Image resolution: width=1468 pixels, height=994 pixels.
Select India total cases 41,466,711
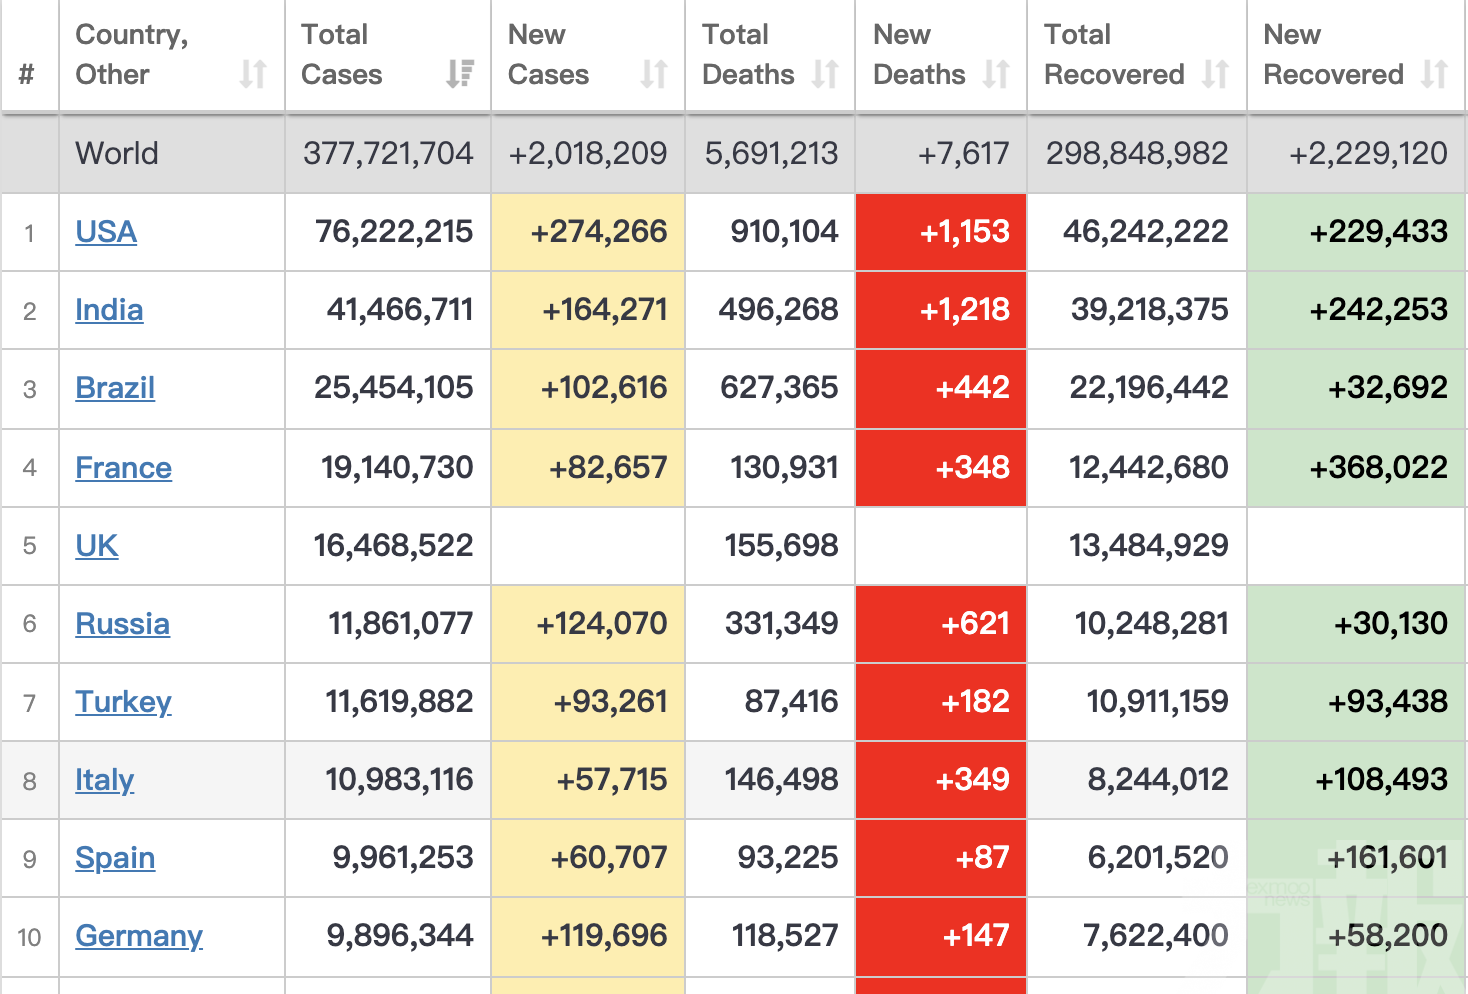coord(400,310)
